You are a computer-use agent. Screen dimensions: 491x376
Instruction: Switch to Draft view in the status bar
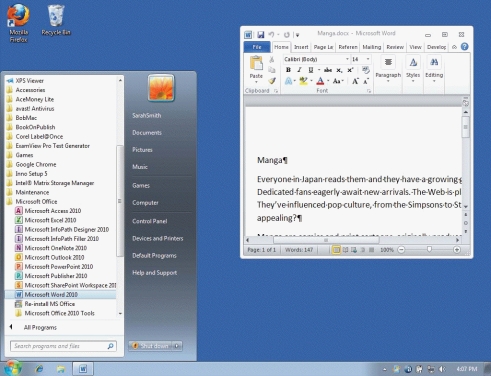pos(371,250)
